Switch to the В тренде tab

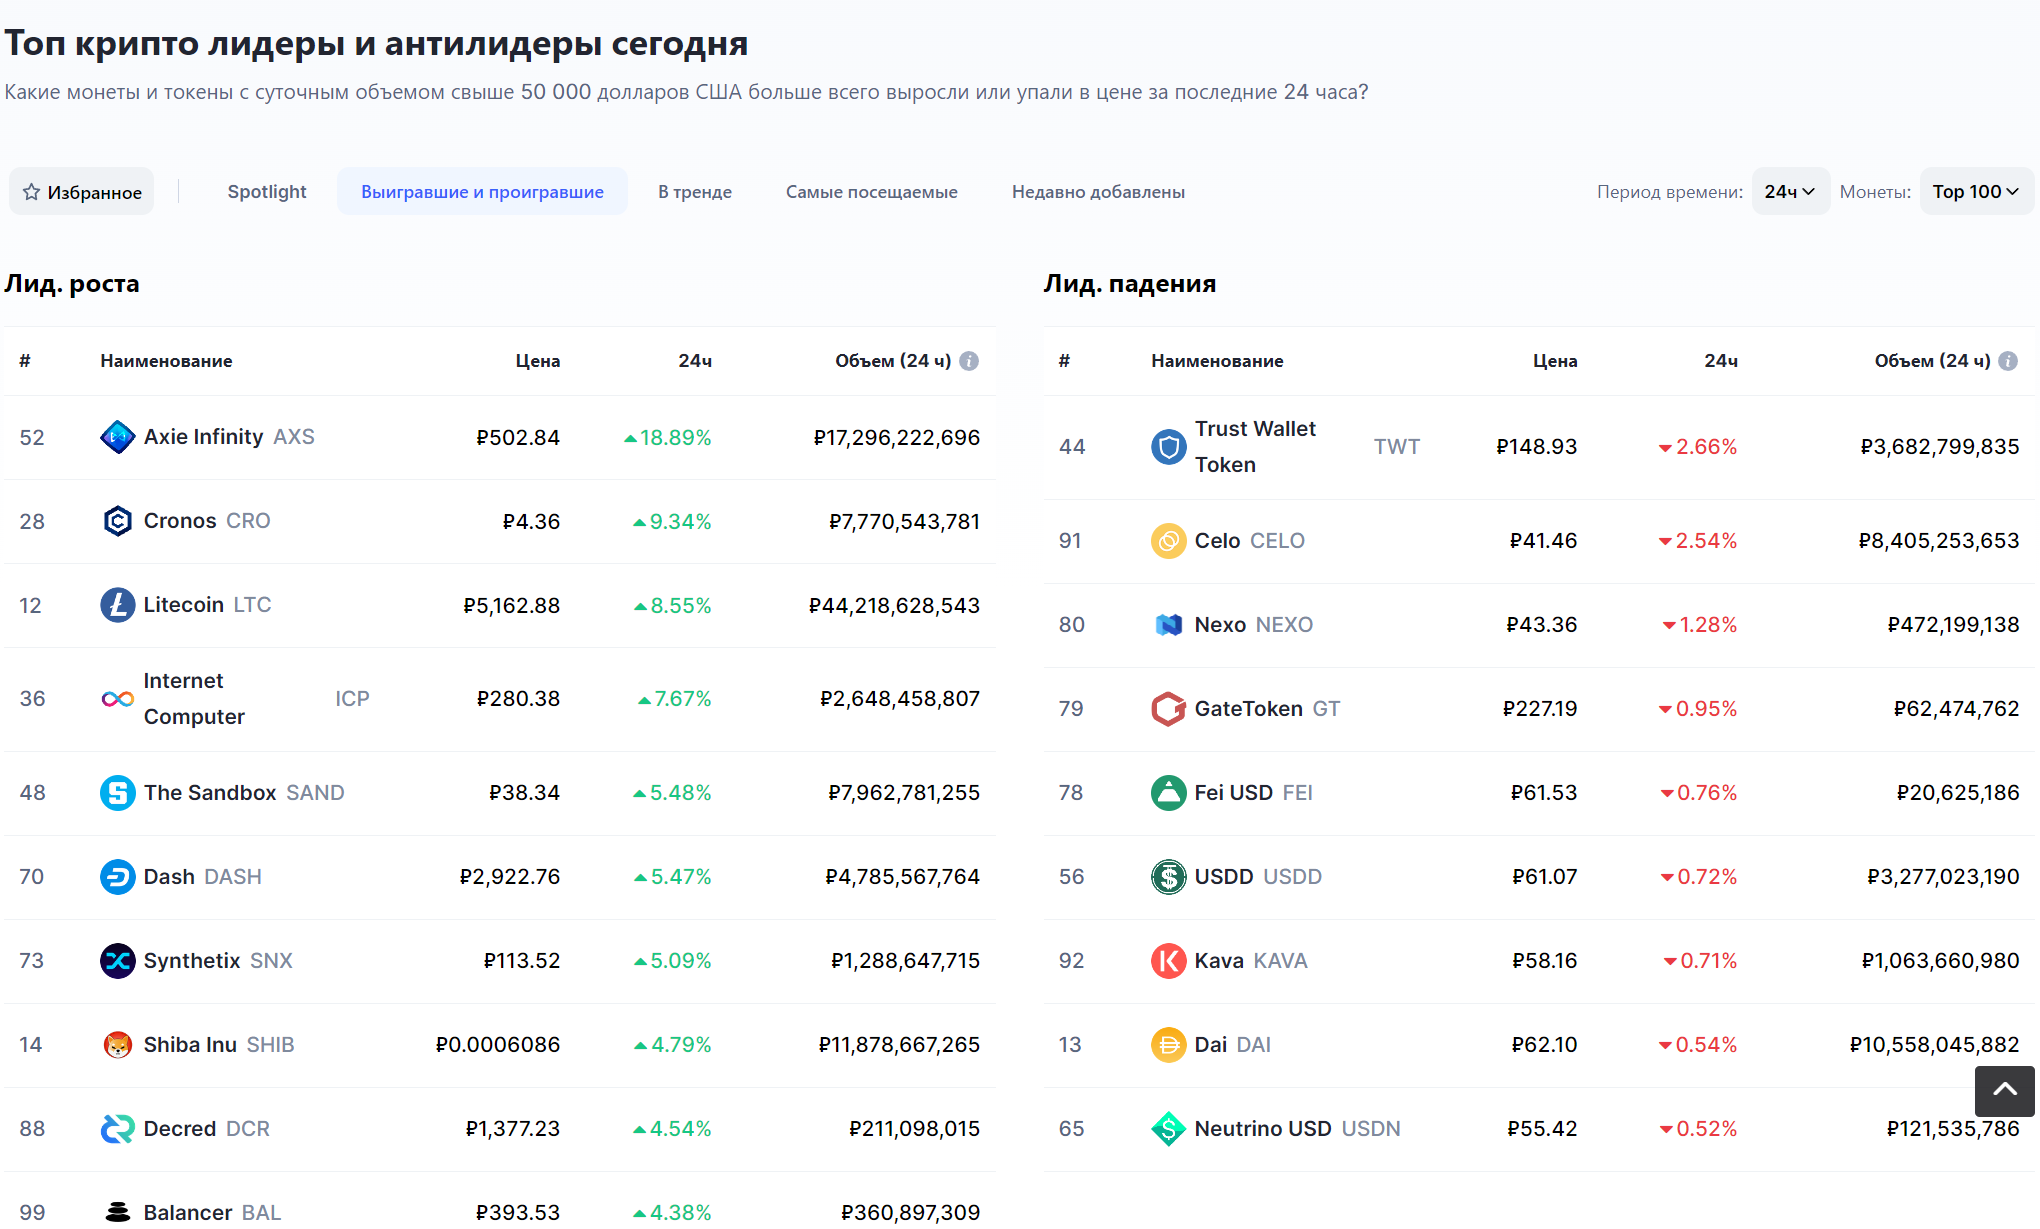[x=694, y=191]
